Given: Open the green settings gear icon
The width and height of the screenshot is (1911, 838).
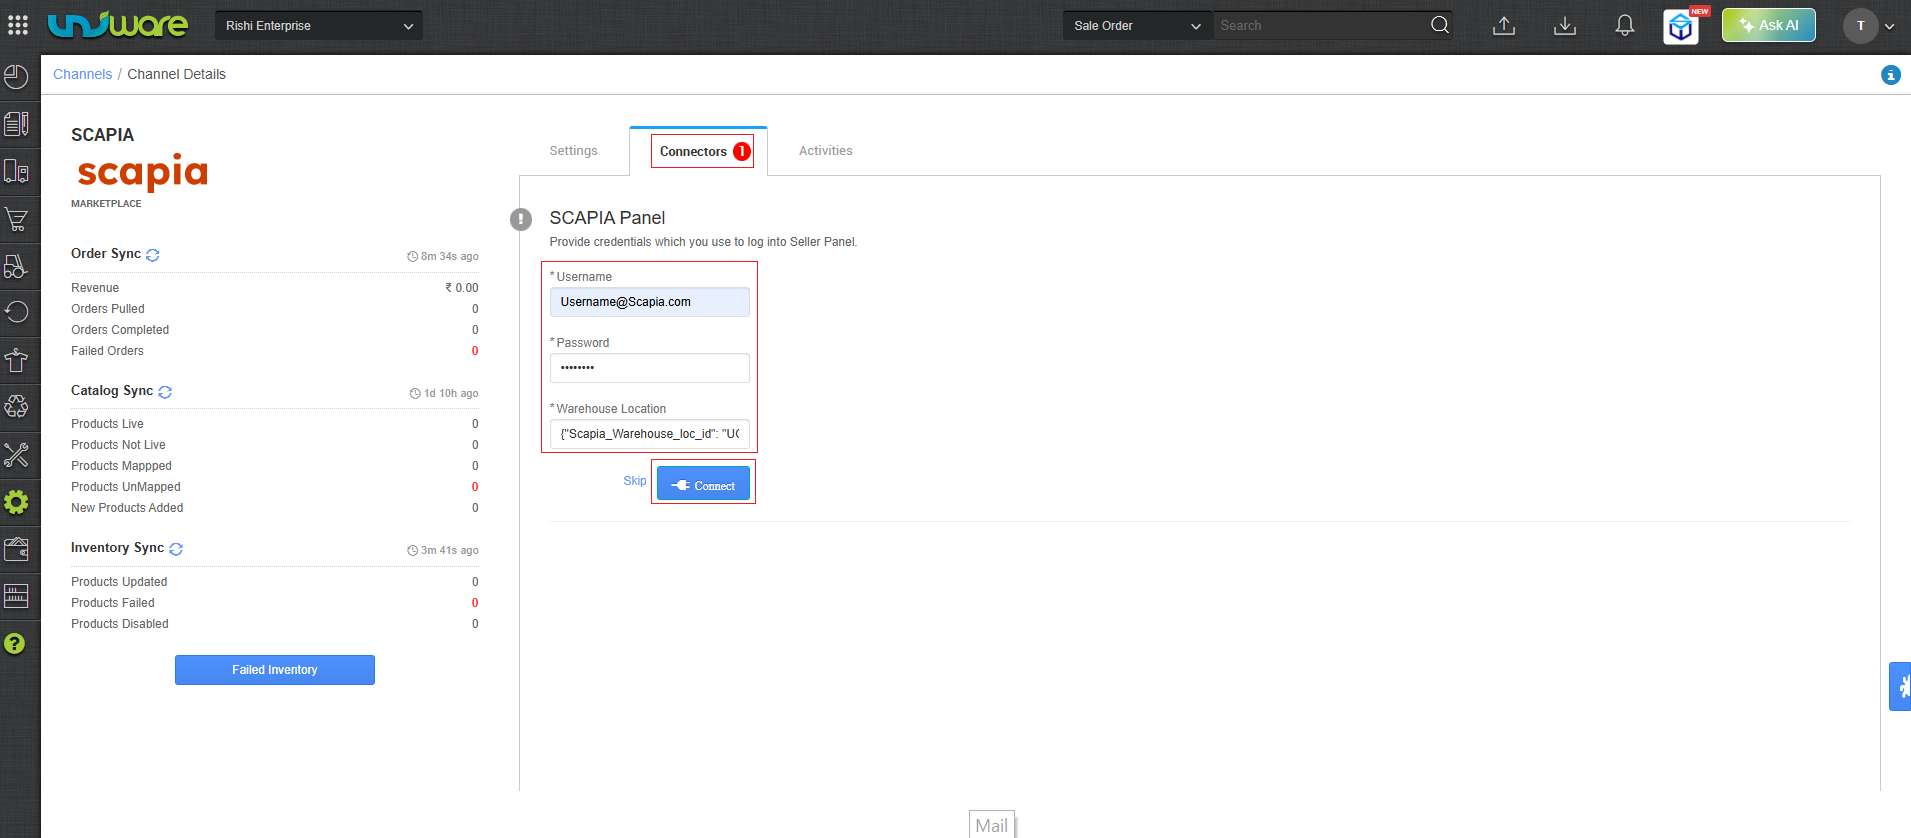Looking at the screenshot, I should 17,502.
